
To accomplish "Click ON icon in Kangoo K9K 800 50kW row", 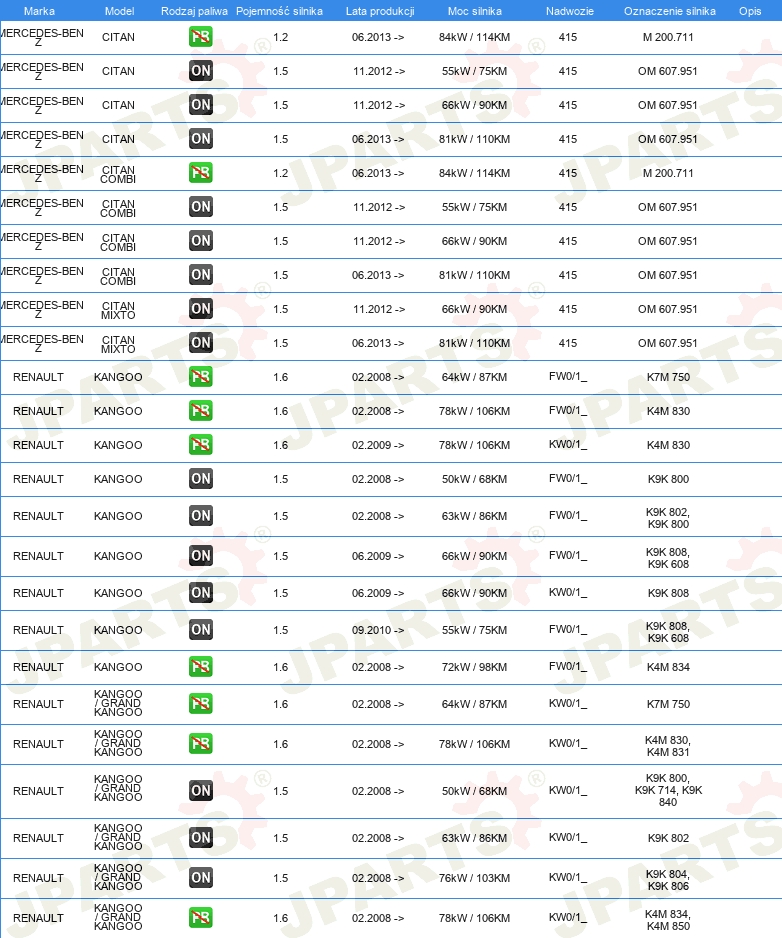I will click(200, 479).
